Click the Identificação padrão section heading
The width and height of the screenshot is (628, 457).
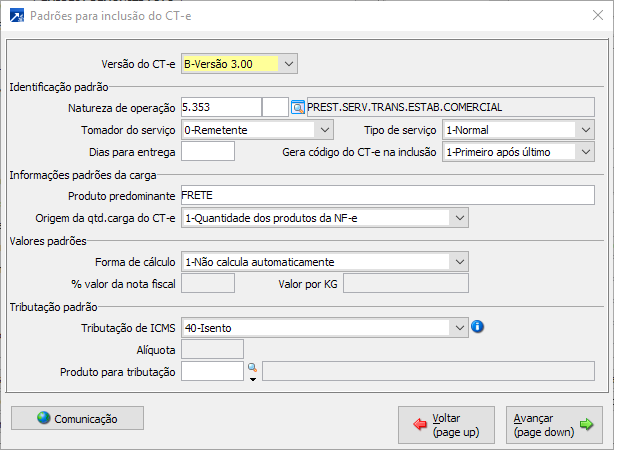click(x=59, y=87)
